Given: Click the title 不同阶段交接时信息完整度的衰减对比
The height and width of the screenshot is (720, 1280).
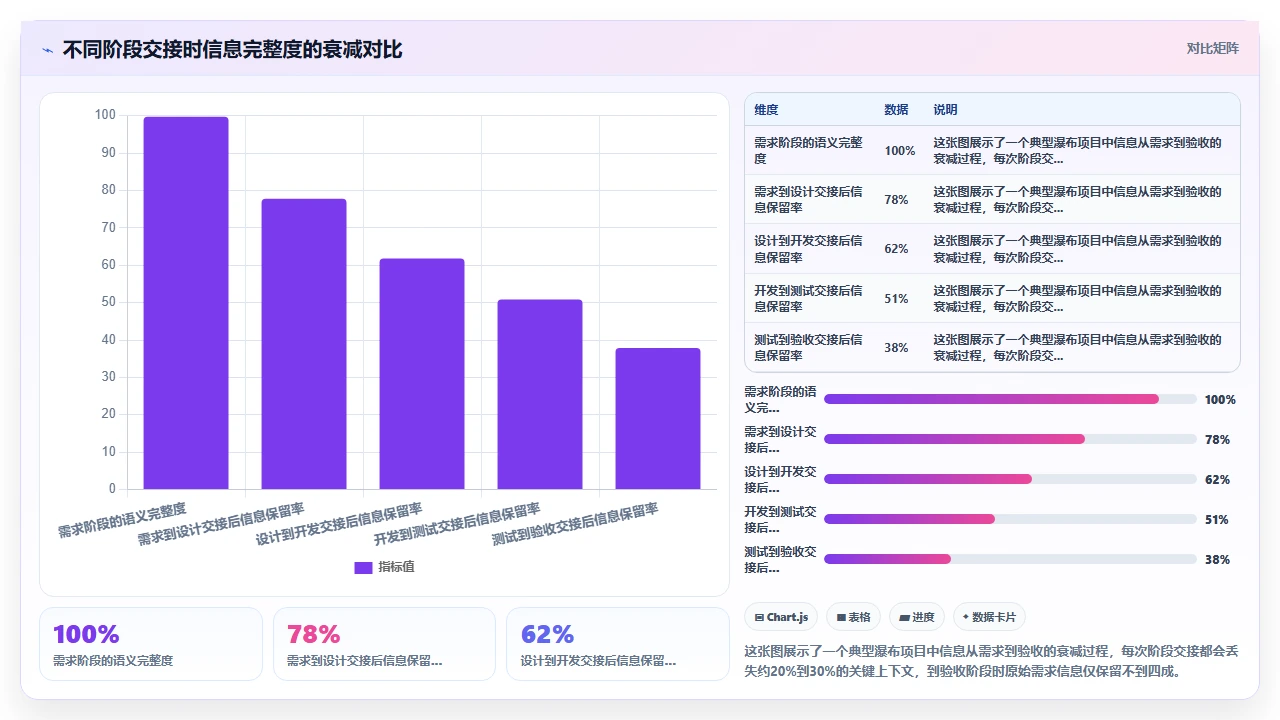Looking at the screenshot, I should click(233, 50).
